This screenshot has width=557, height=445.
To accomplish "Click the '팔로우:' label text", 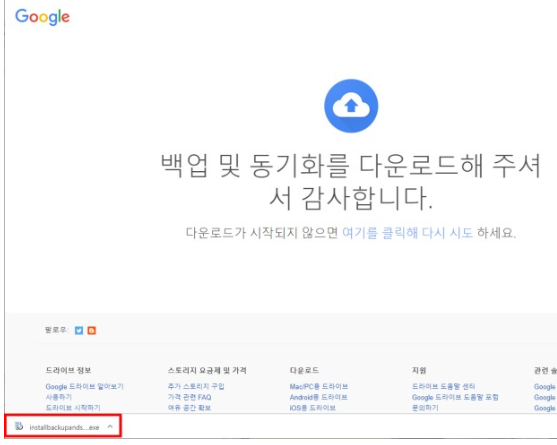I will coord(56,330).
